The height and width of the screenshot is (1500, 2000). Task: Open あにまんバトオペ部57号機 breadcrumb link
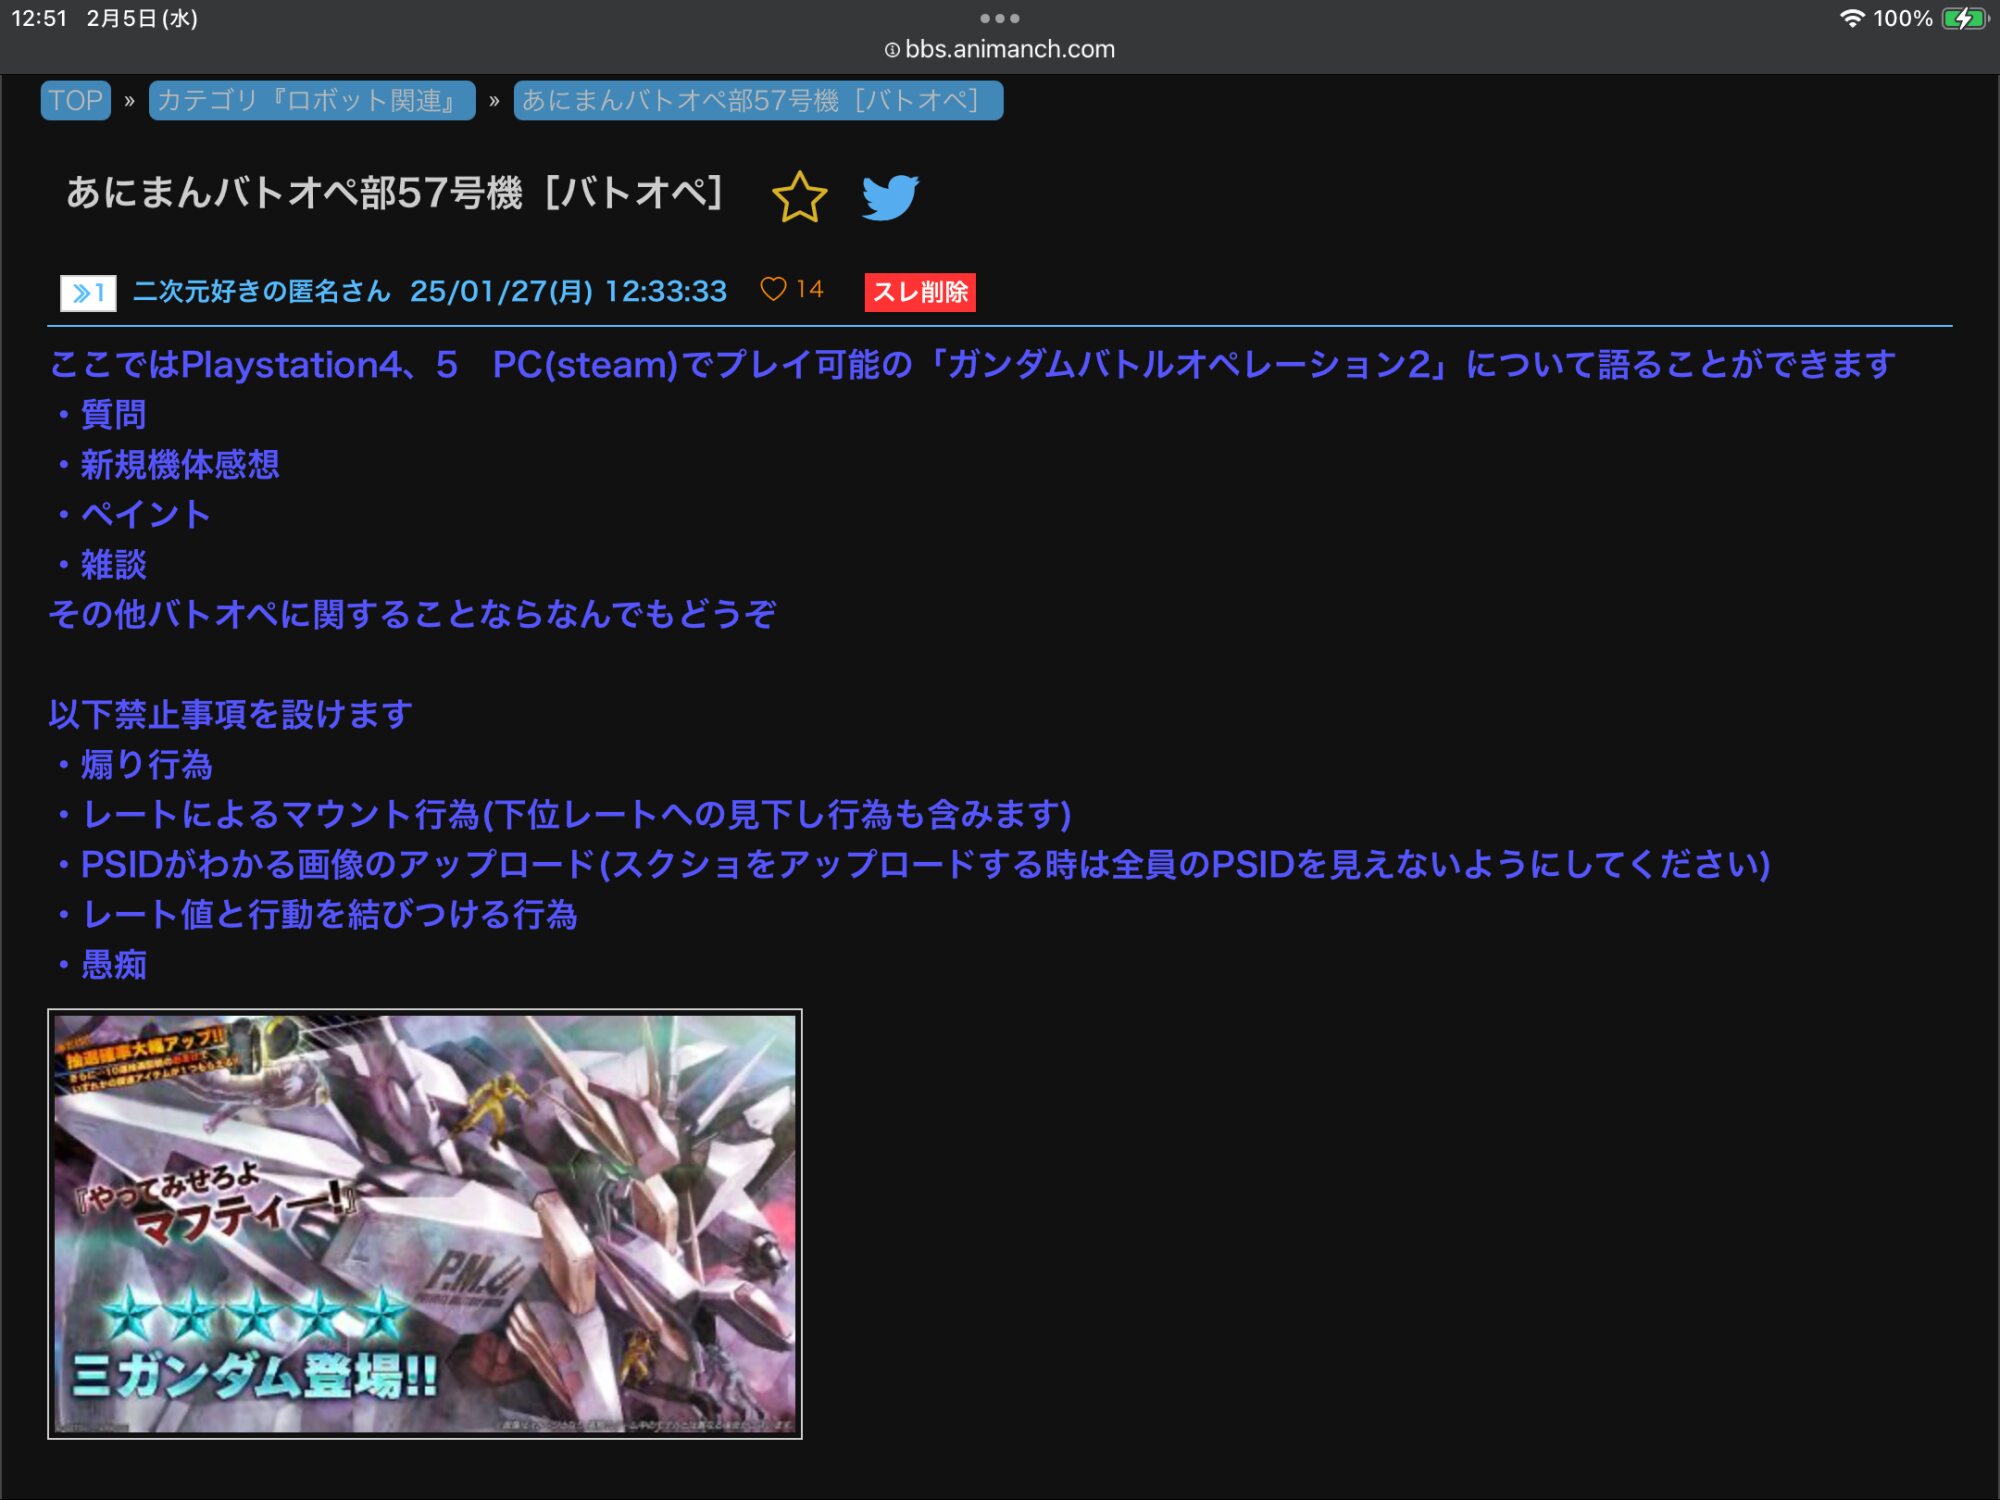[x=757, y=101]
